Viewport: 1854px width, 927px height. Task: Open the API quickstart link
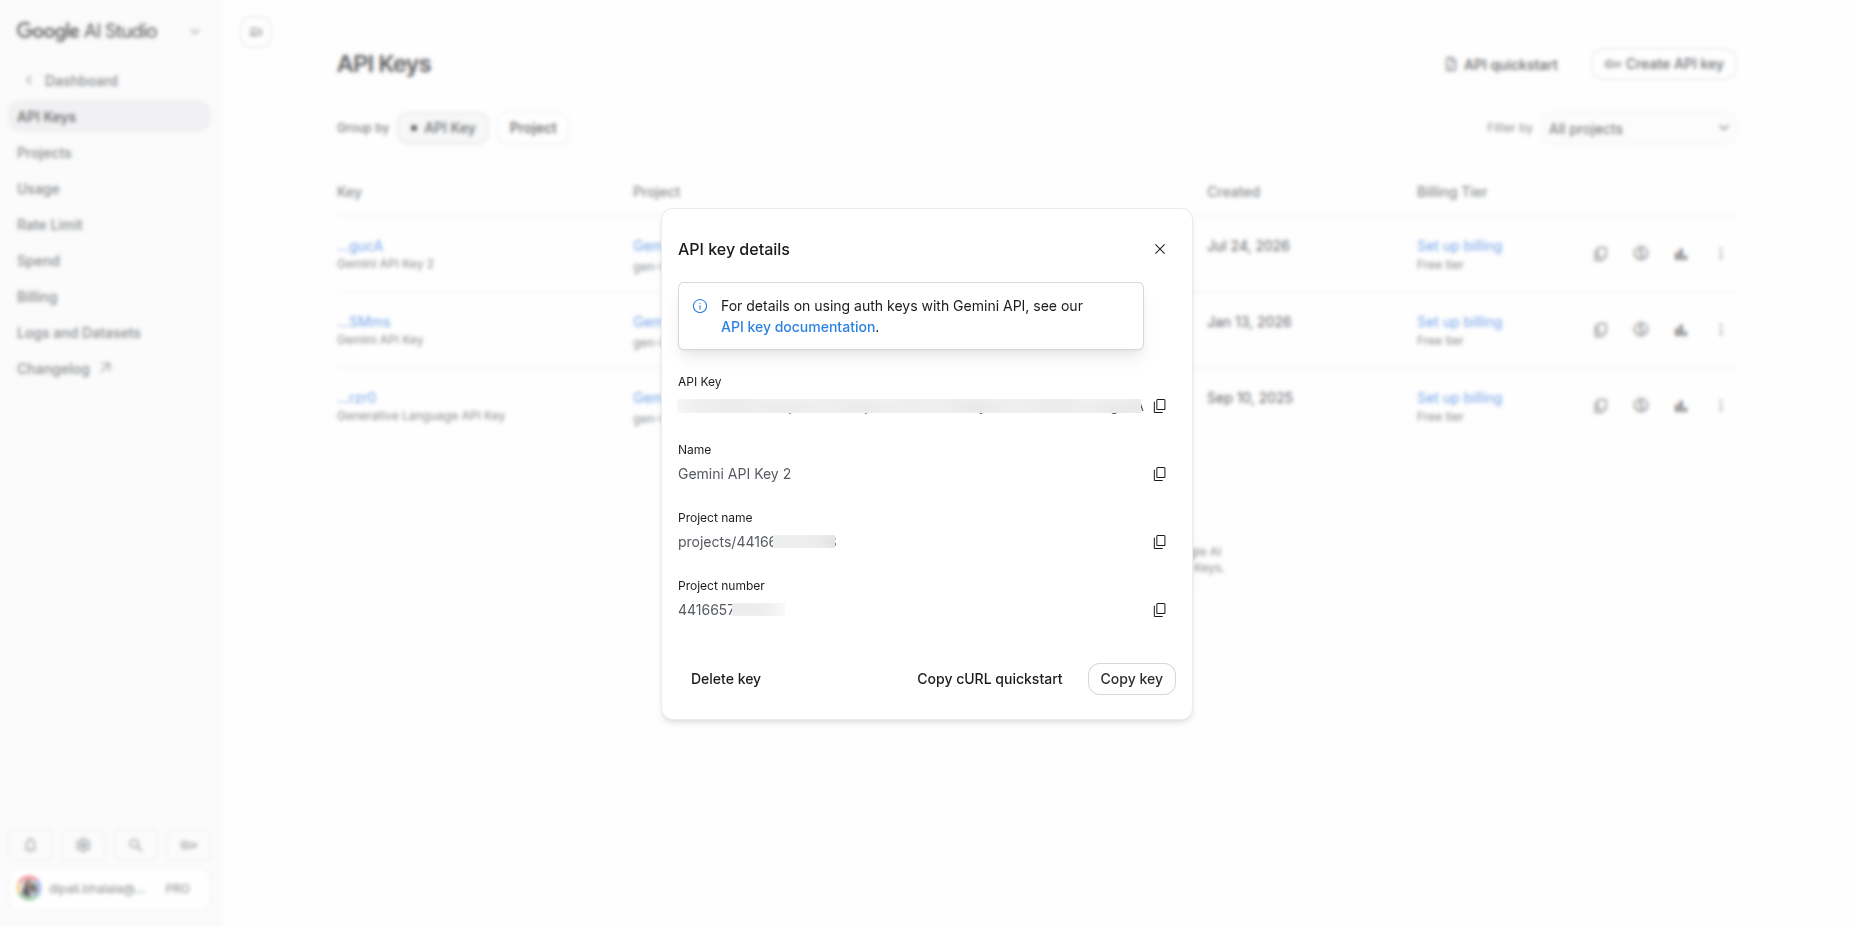(1501, 64)
